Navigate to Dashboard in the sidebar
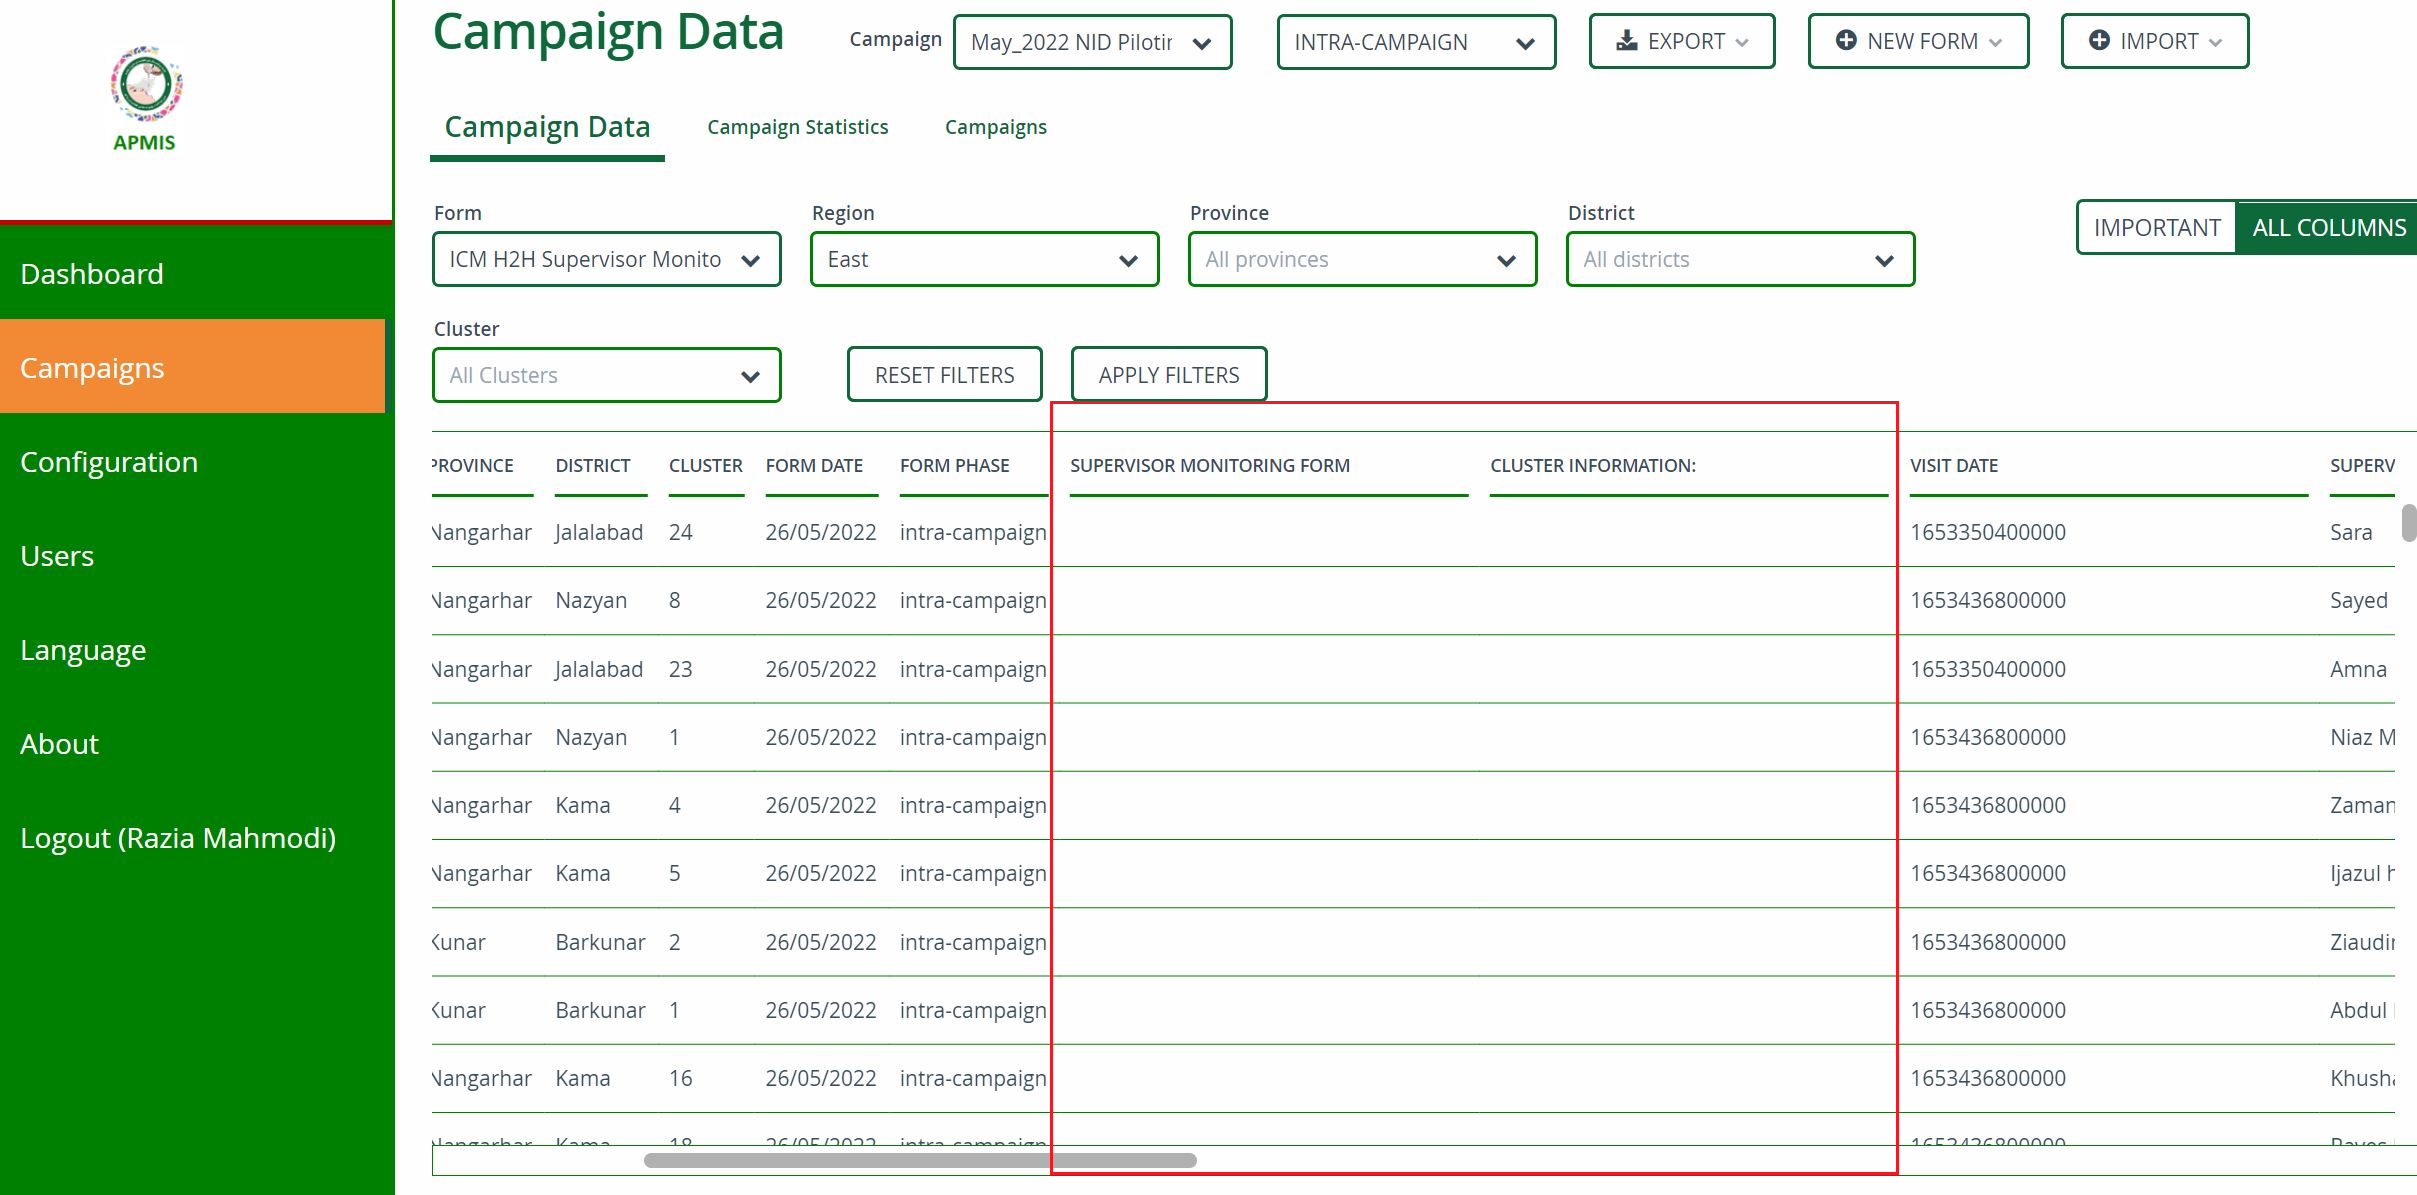The image size is (2417, 1195). (92, 273)
